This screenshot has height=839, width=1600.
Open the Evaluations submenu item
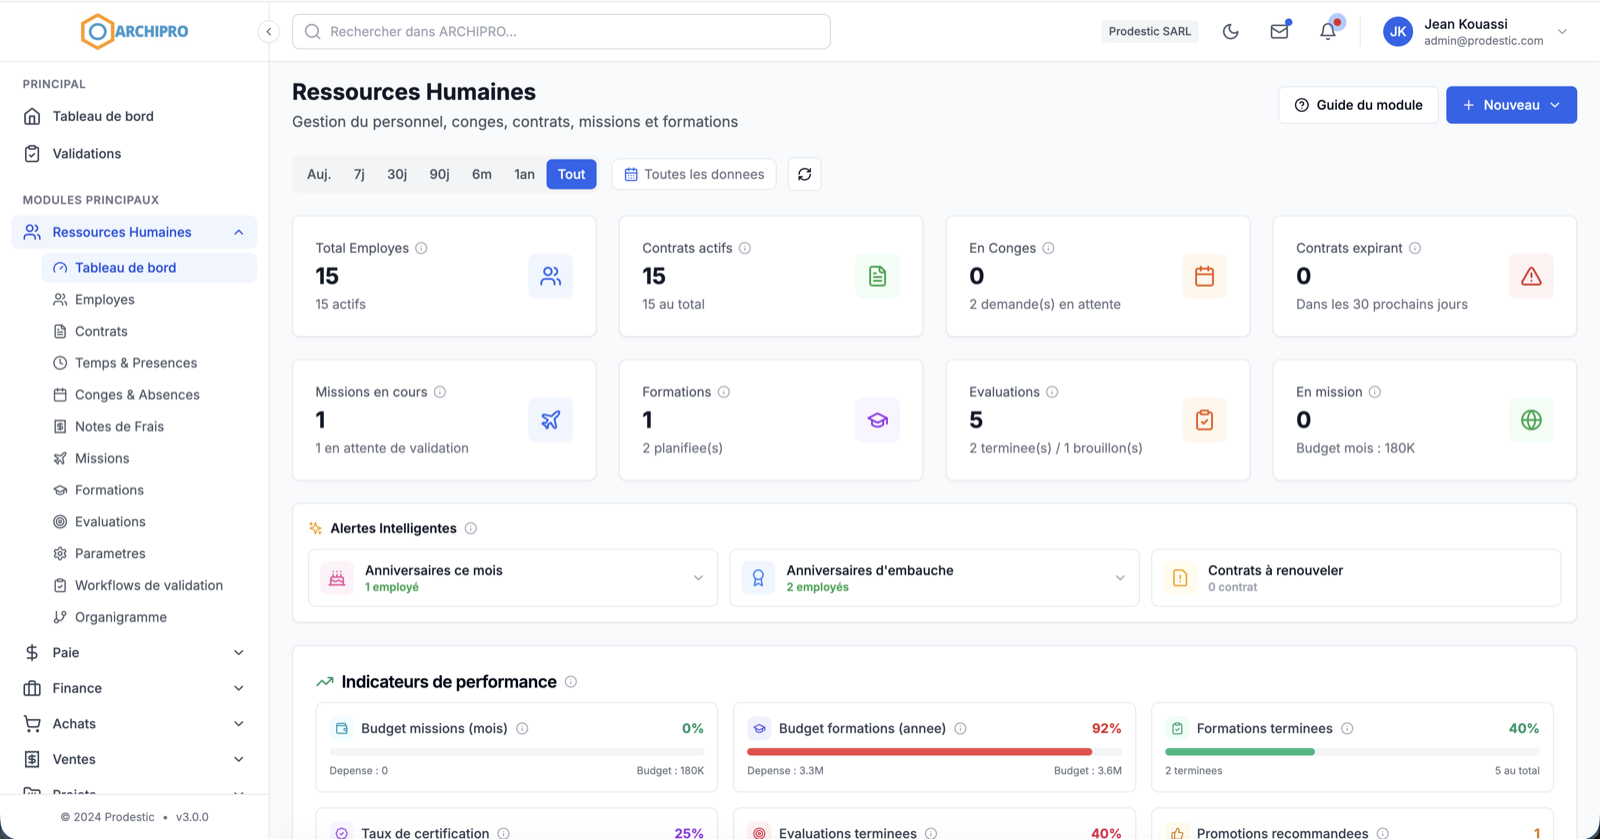[149, 522]
